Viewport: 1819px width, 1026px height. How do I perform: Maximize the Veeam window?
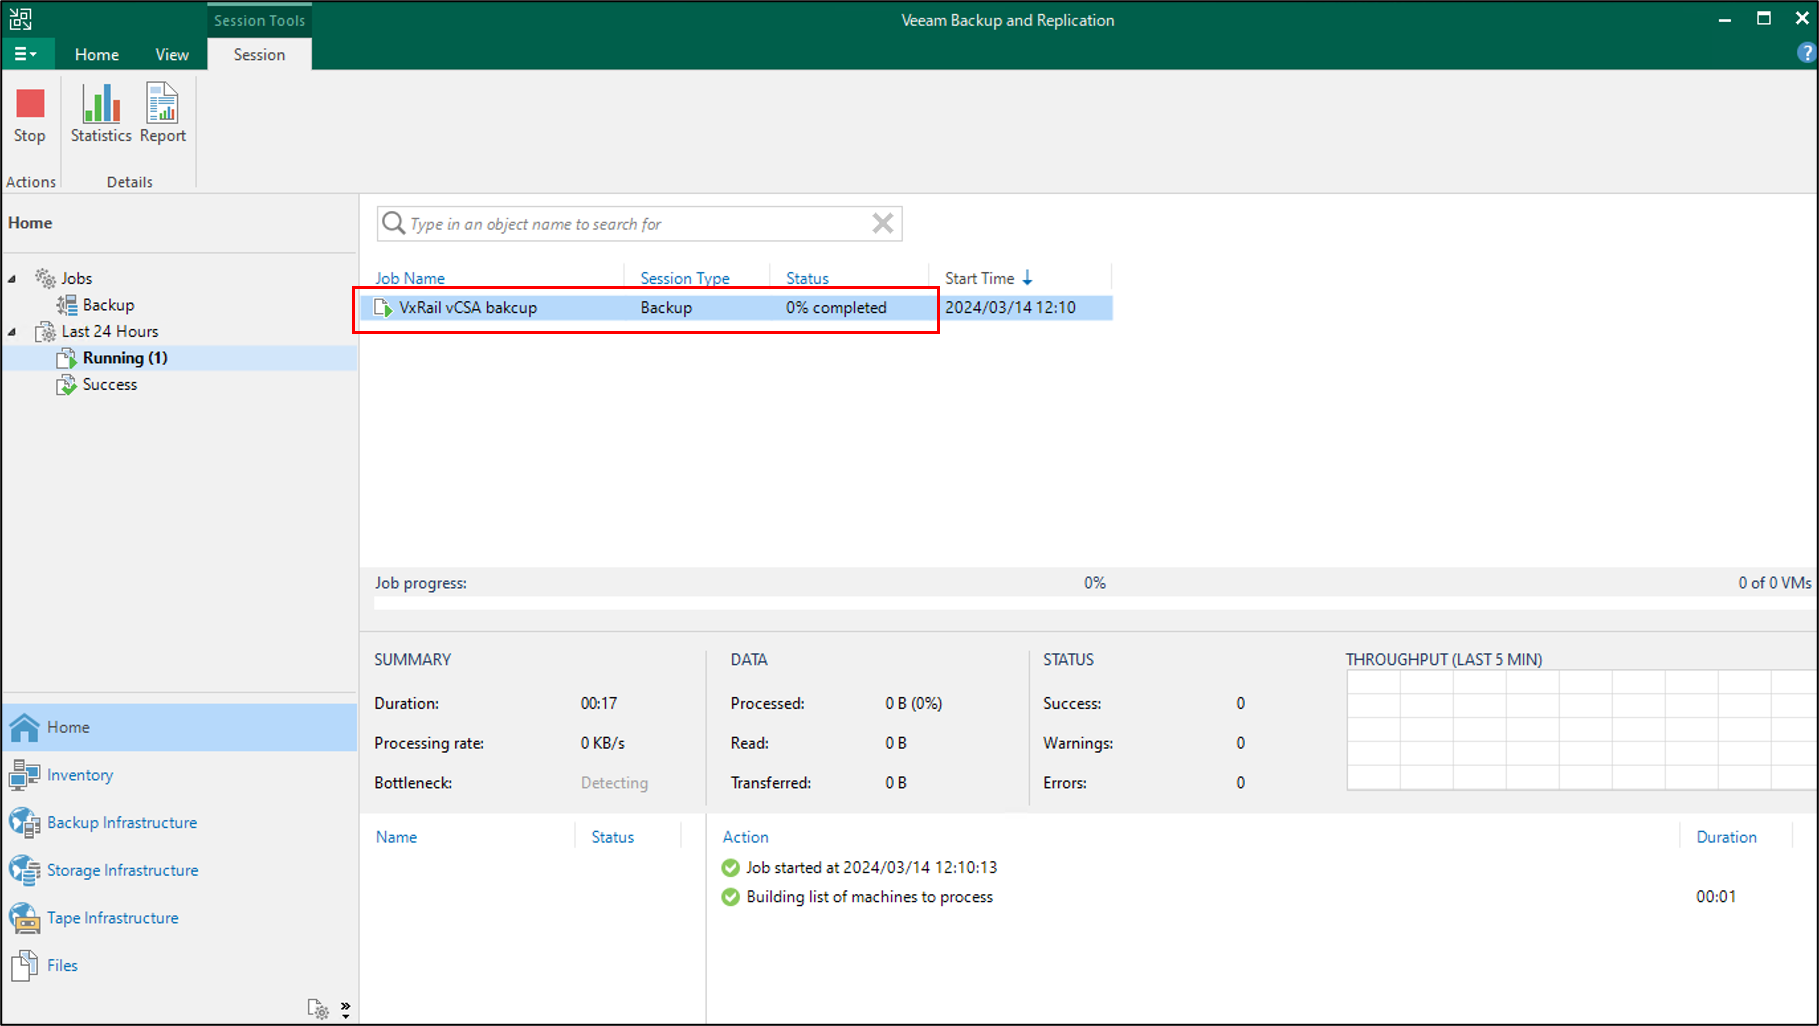click(1764, 19)
